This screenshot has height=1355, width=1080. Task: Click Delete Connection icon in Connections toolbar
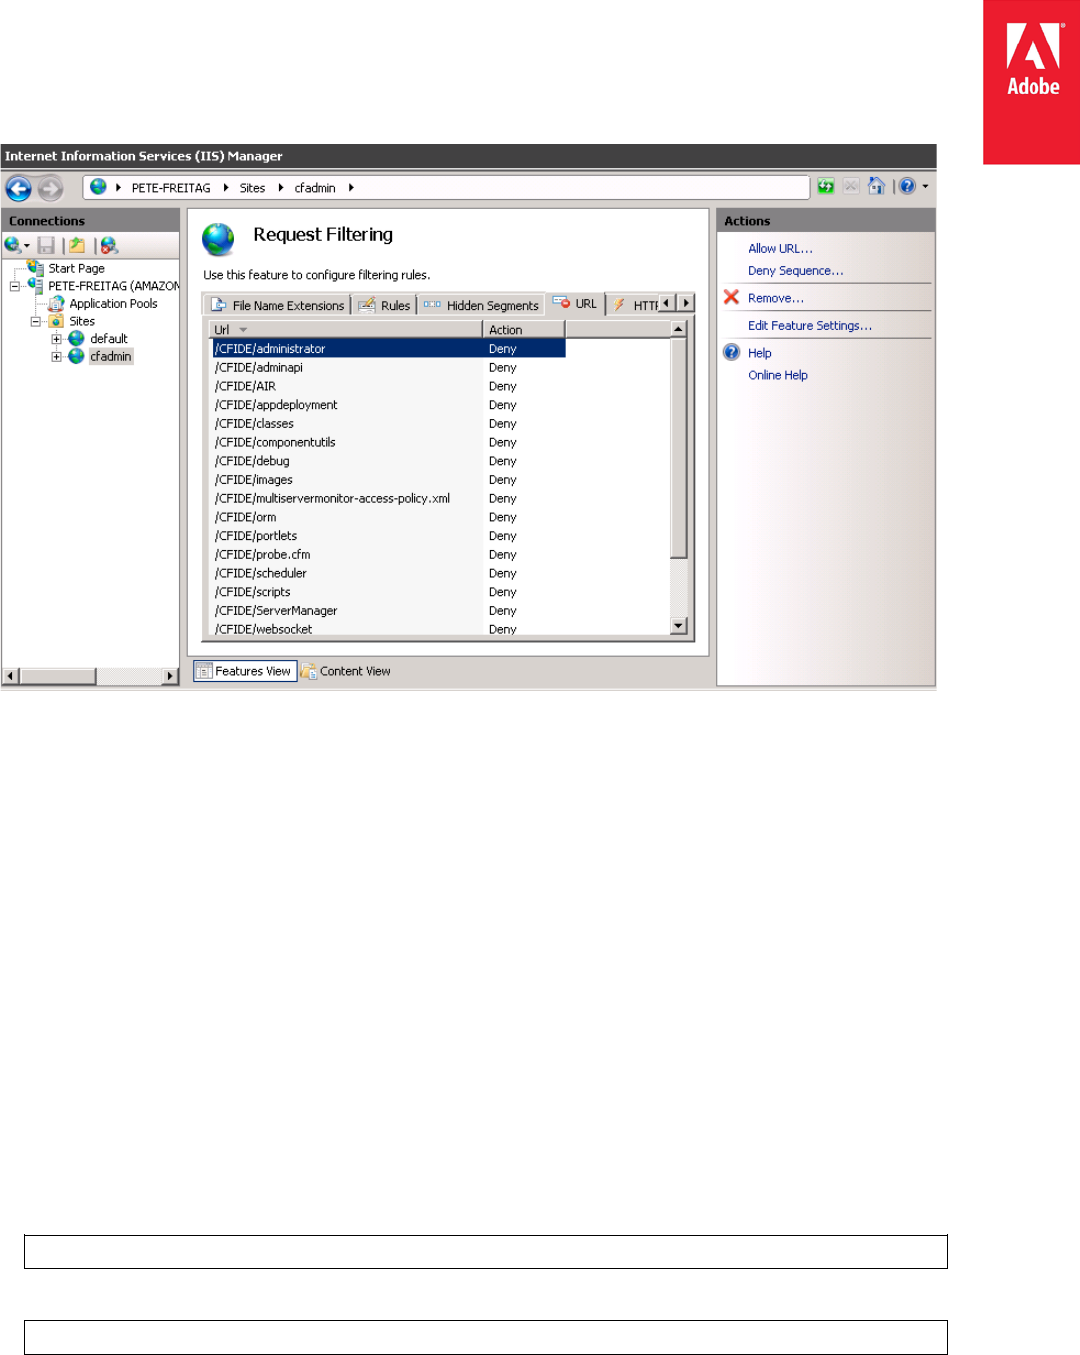click(x=109, y=245)
